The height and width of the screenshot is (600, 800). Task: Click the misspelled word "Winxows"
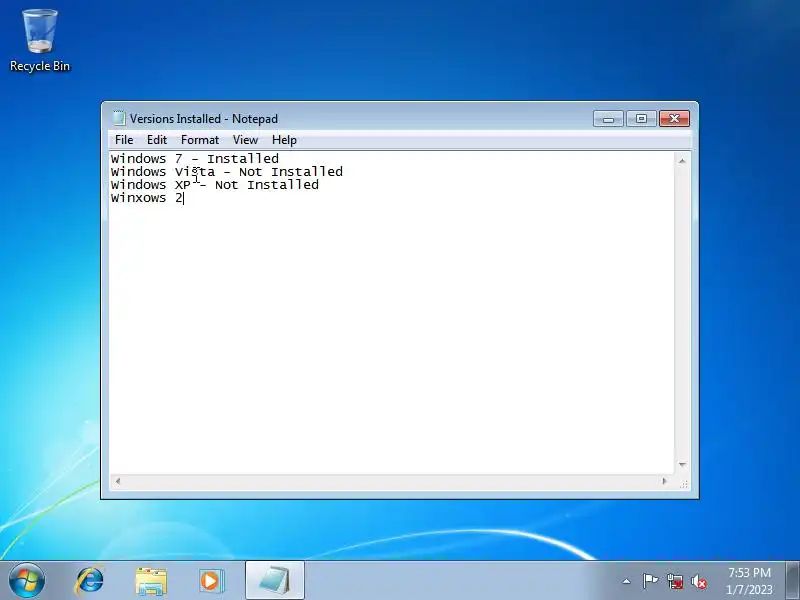pos(138,198)
